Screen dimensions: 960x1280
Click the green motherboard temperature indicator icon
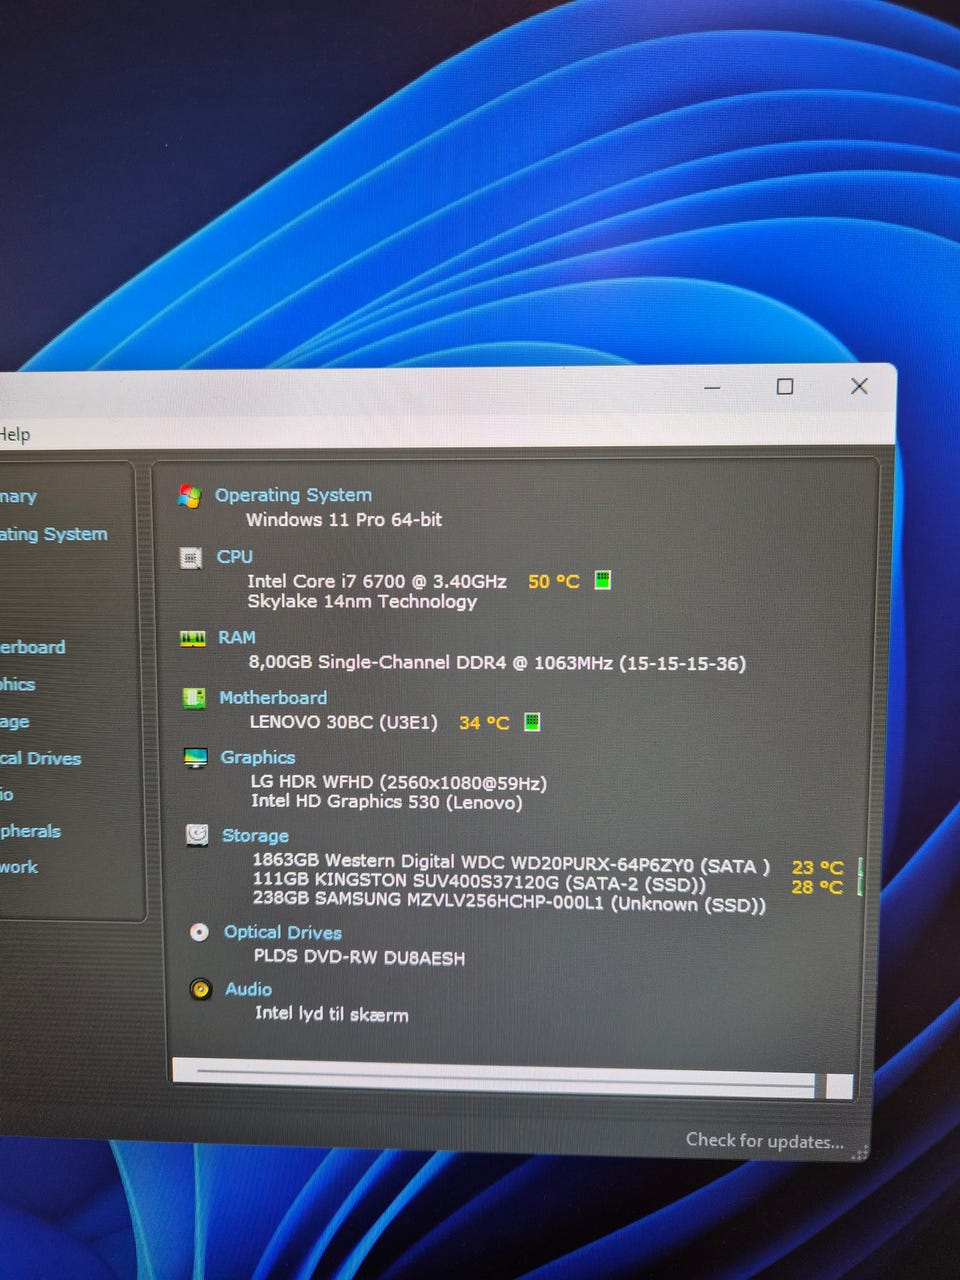coord(533,721)
